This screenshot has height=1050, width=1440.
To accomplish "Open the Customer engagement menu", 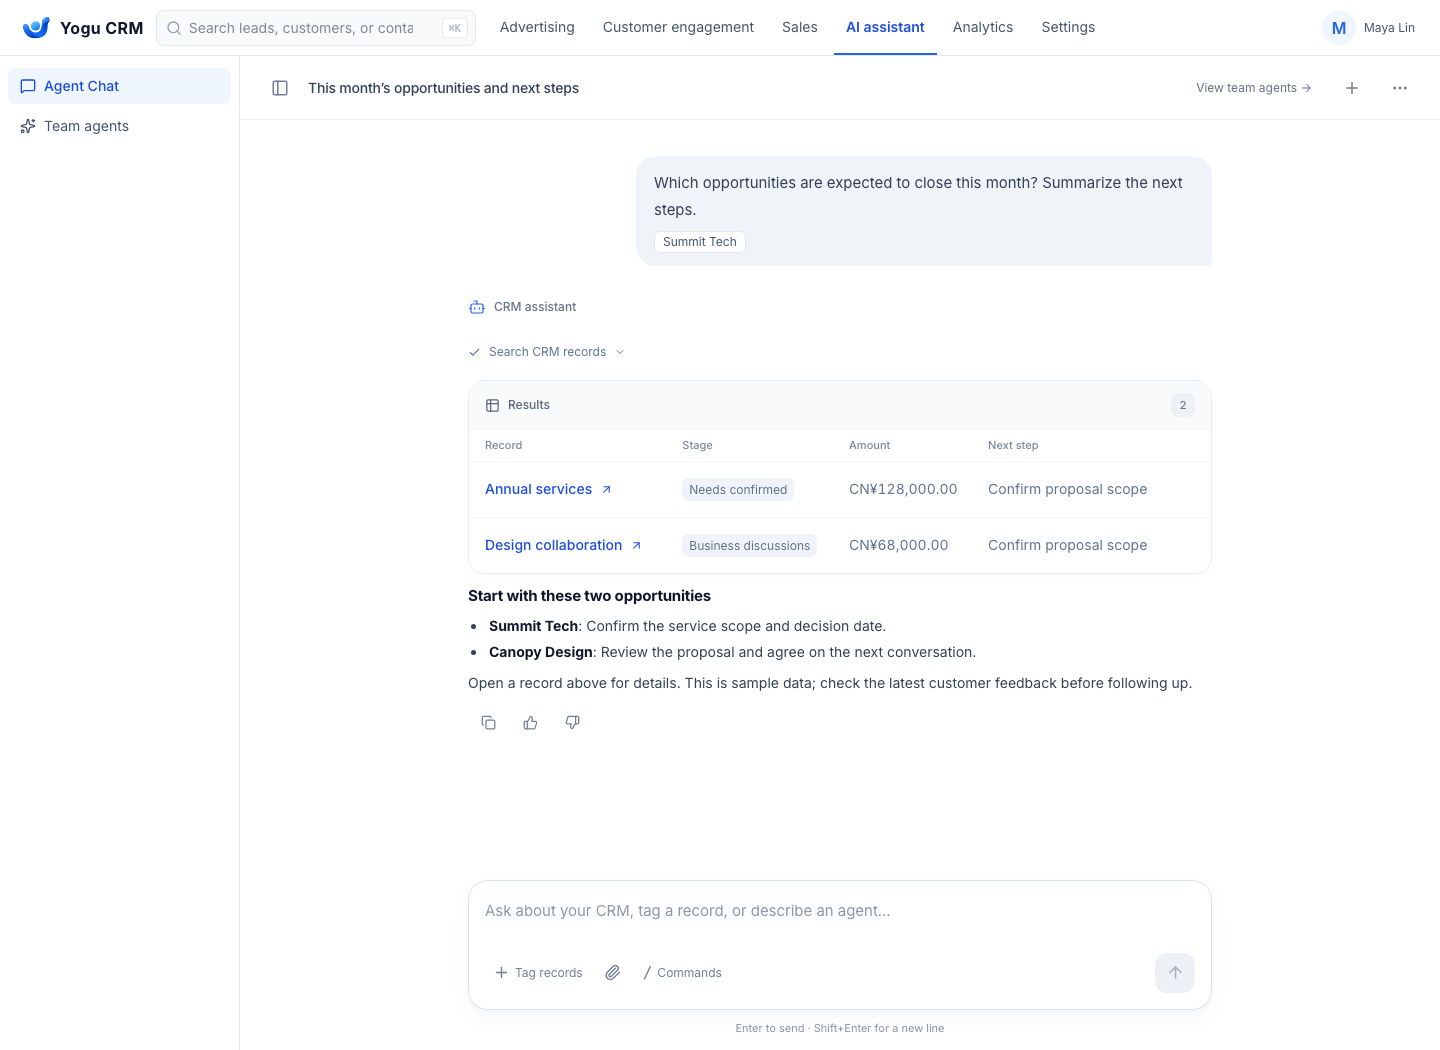I will tap(678, 27).
